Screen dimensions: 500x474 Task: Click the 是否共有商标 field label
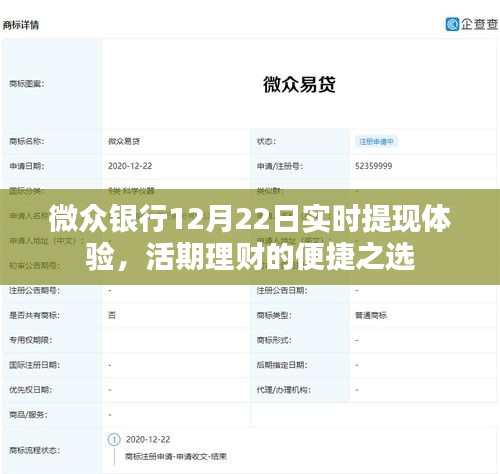34,315
